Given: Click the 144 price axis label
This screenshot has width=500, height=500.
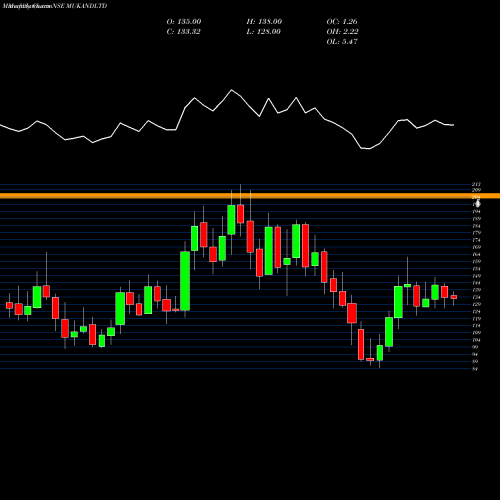Looking at the screenshot, I should pos(476,283).
